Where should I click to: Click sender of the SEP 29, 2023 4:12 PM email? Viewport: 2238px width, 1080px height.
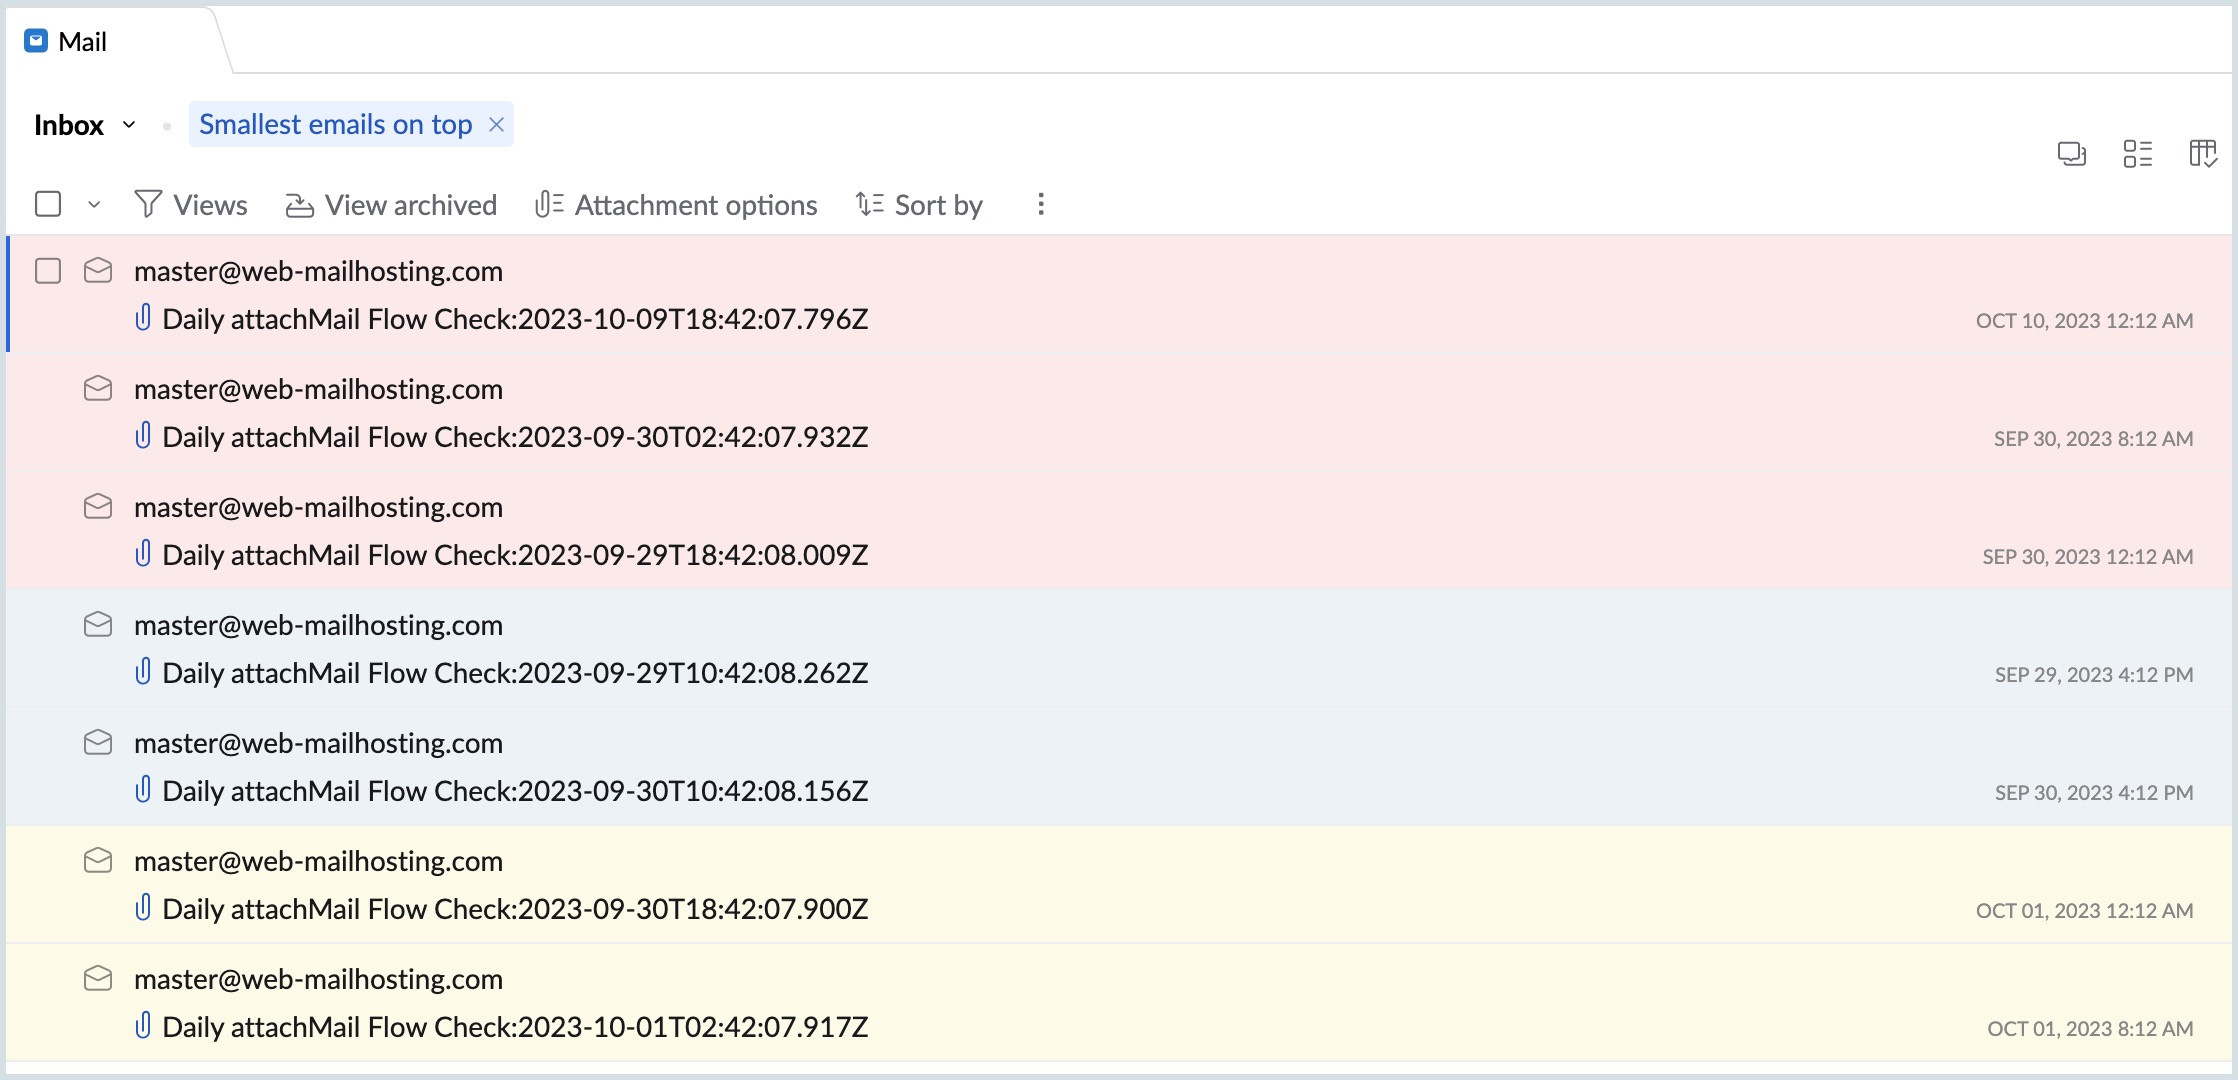click(318, 625)
